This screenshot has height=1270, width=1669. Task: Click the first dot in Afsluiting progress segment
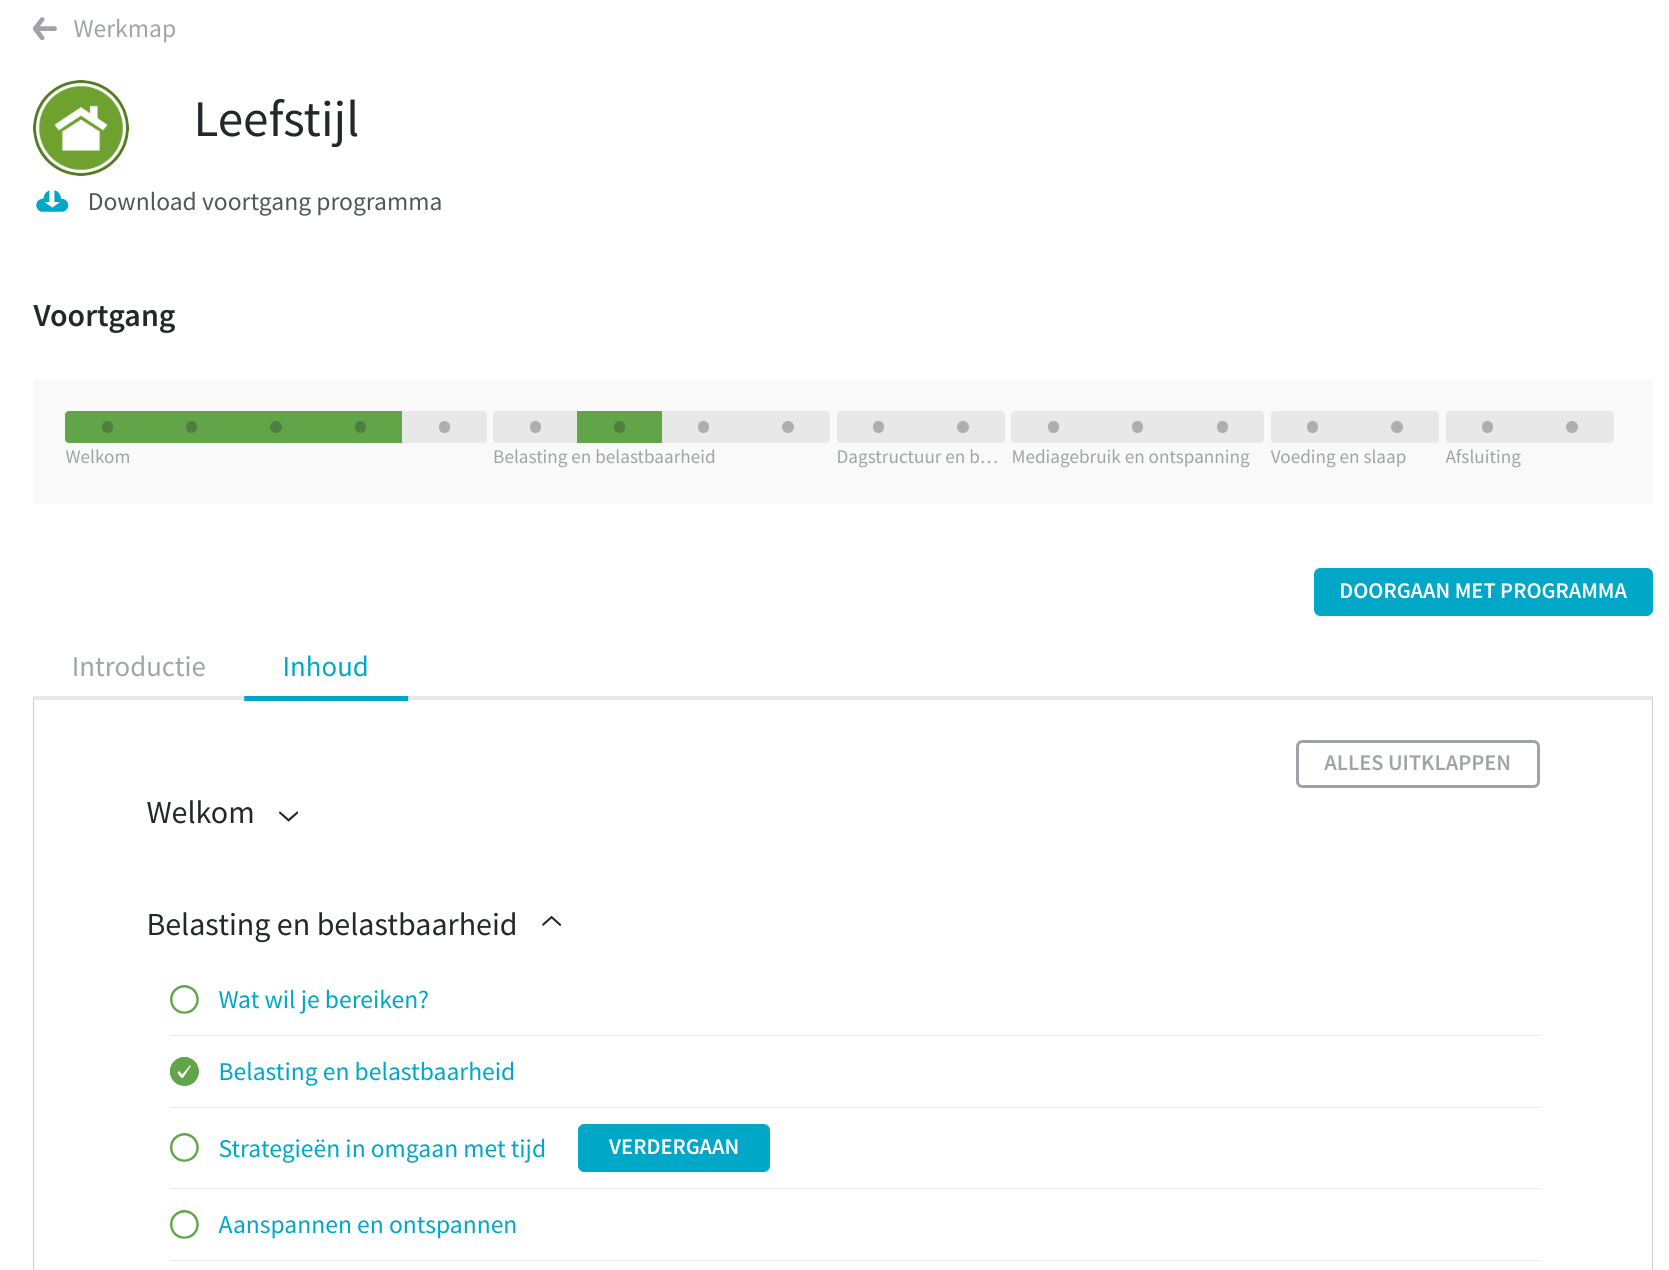[1487, 427]
